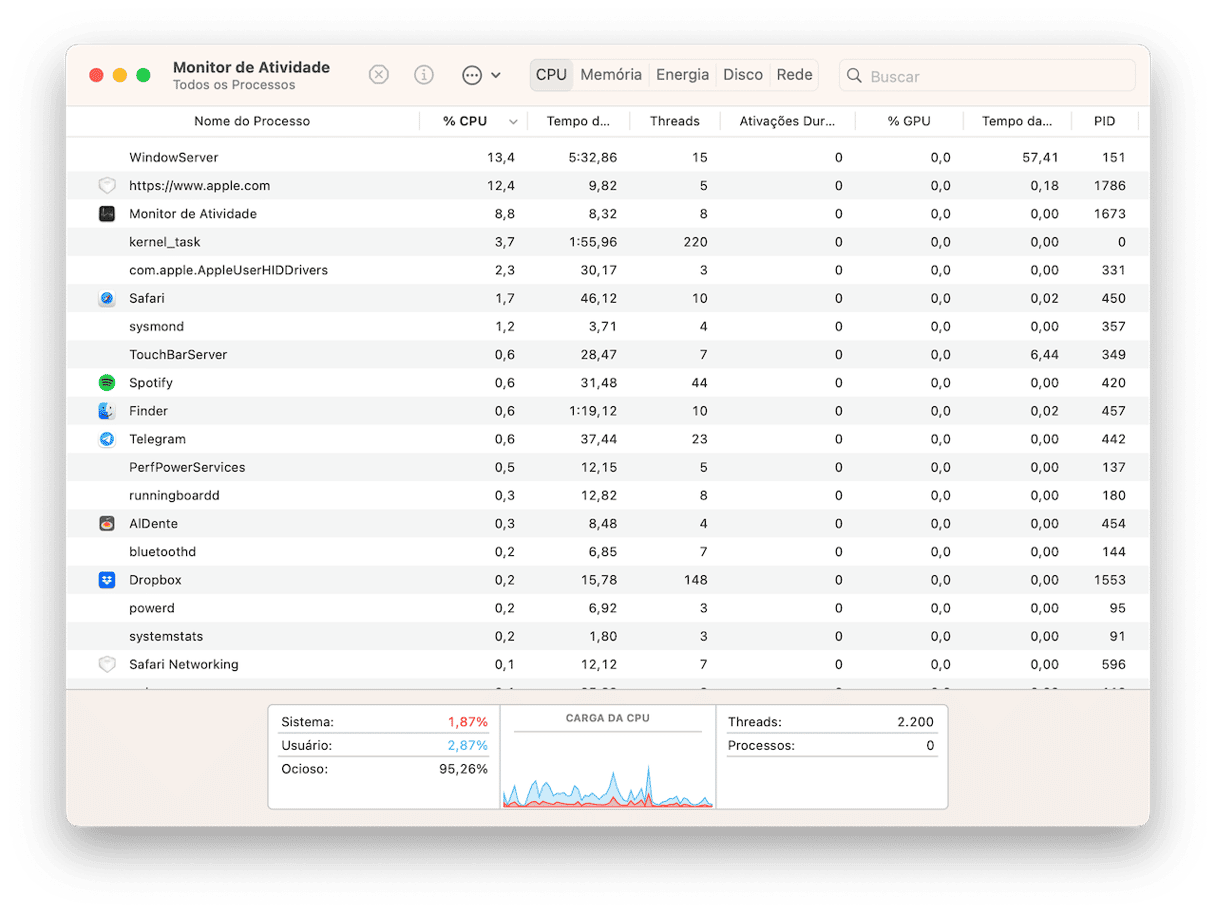
Task: Click the shield icon beside https://www.apple.com
Action: [x=107, y=186]
